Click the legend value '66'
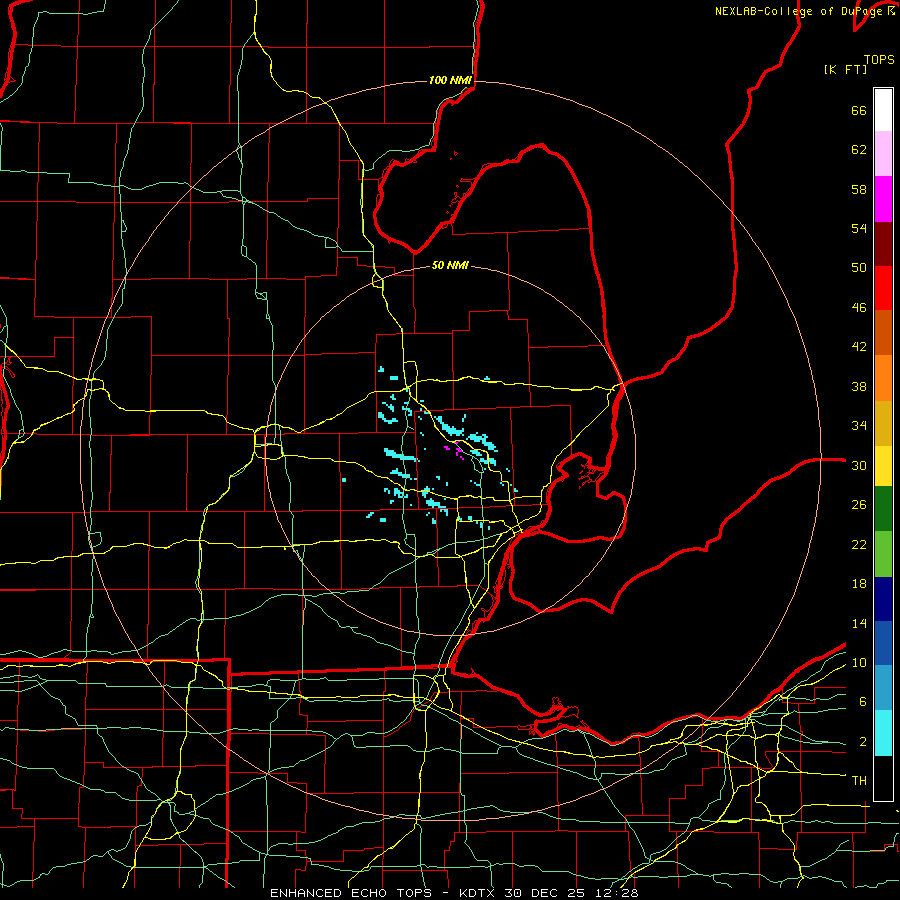Viewport: 900px width, 900px height. (859, 110)
